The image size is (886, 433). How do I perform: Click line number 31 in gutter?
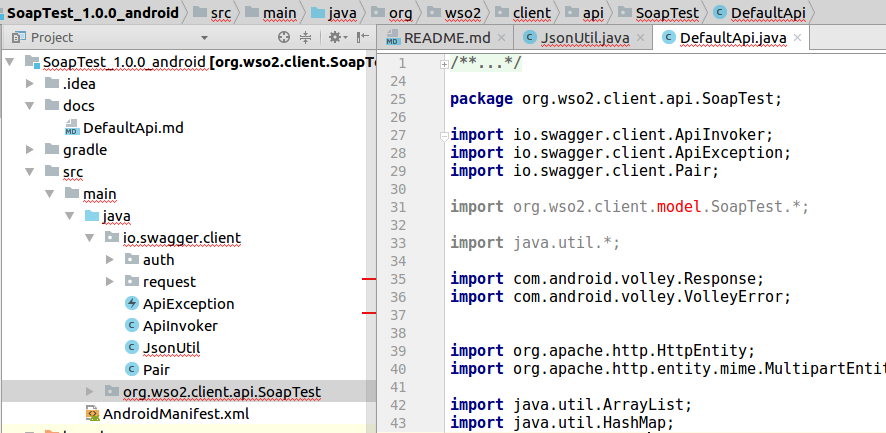pos(398,207)
